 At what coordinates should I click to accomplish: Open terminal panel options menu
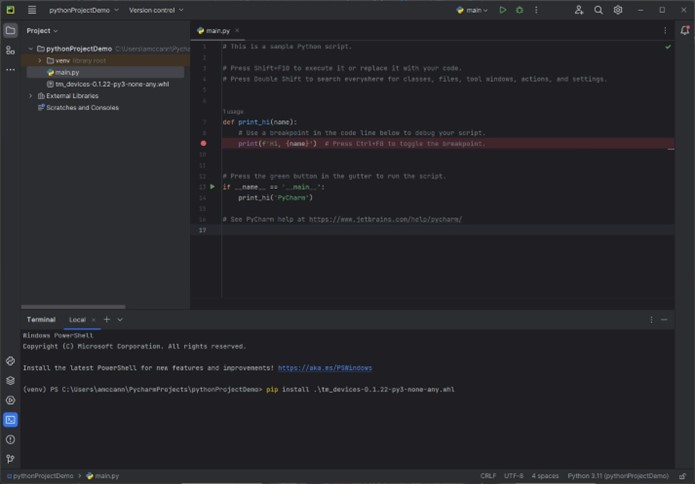651,320
